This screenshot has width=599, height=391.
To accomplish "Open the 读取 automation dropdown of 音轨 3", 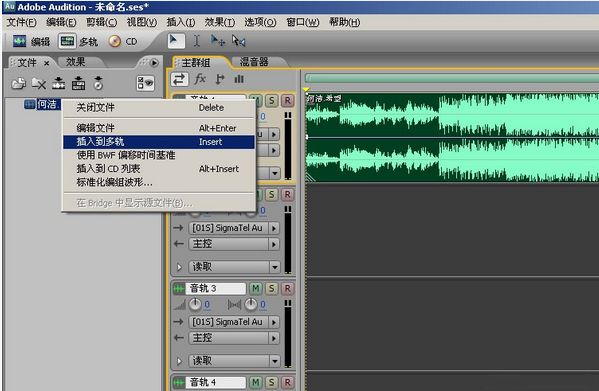I will tap(275, 361).
